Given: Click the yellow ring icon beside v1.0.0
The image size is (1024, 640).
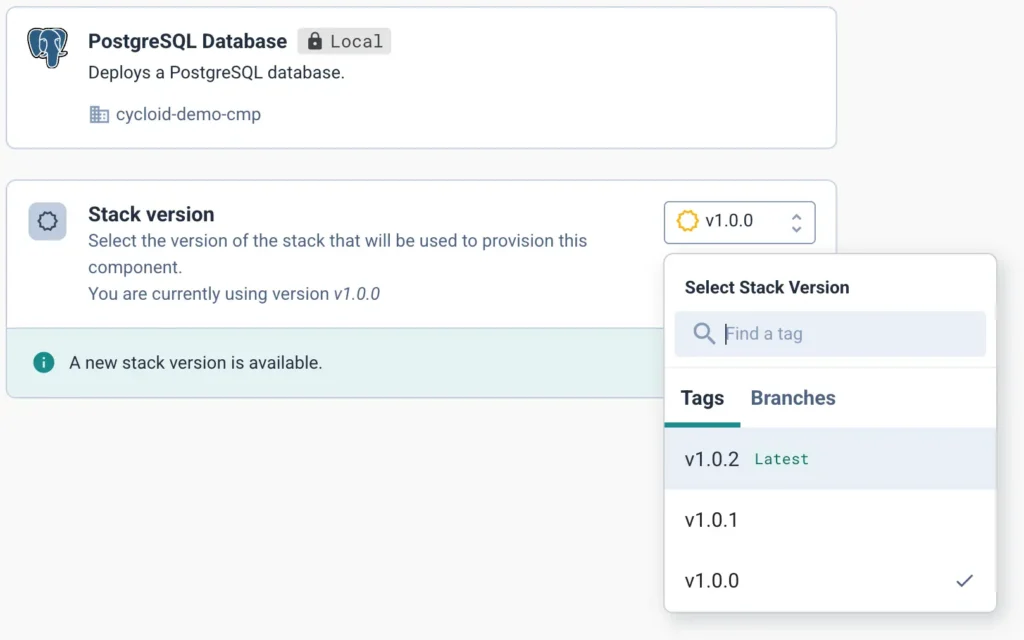Looking at the screenshot, I should (687, 221).
